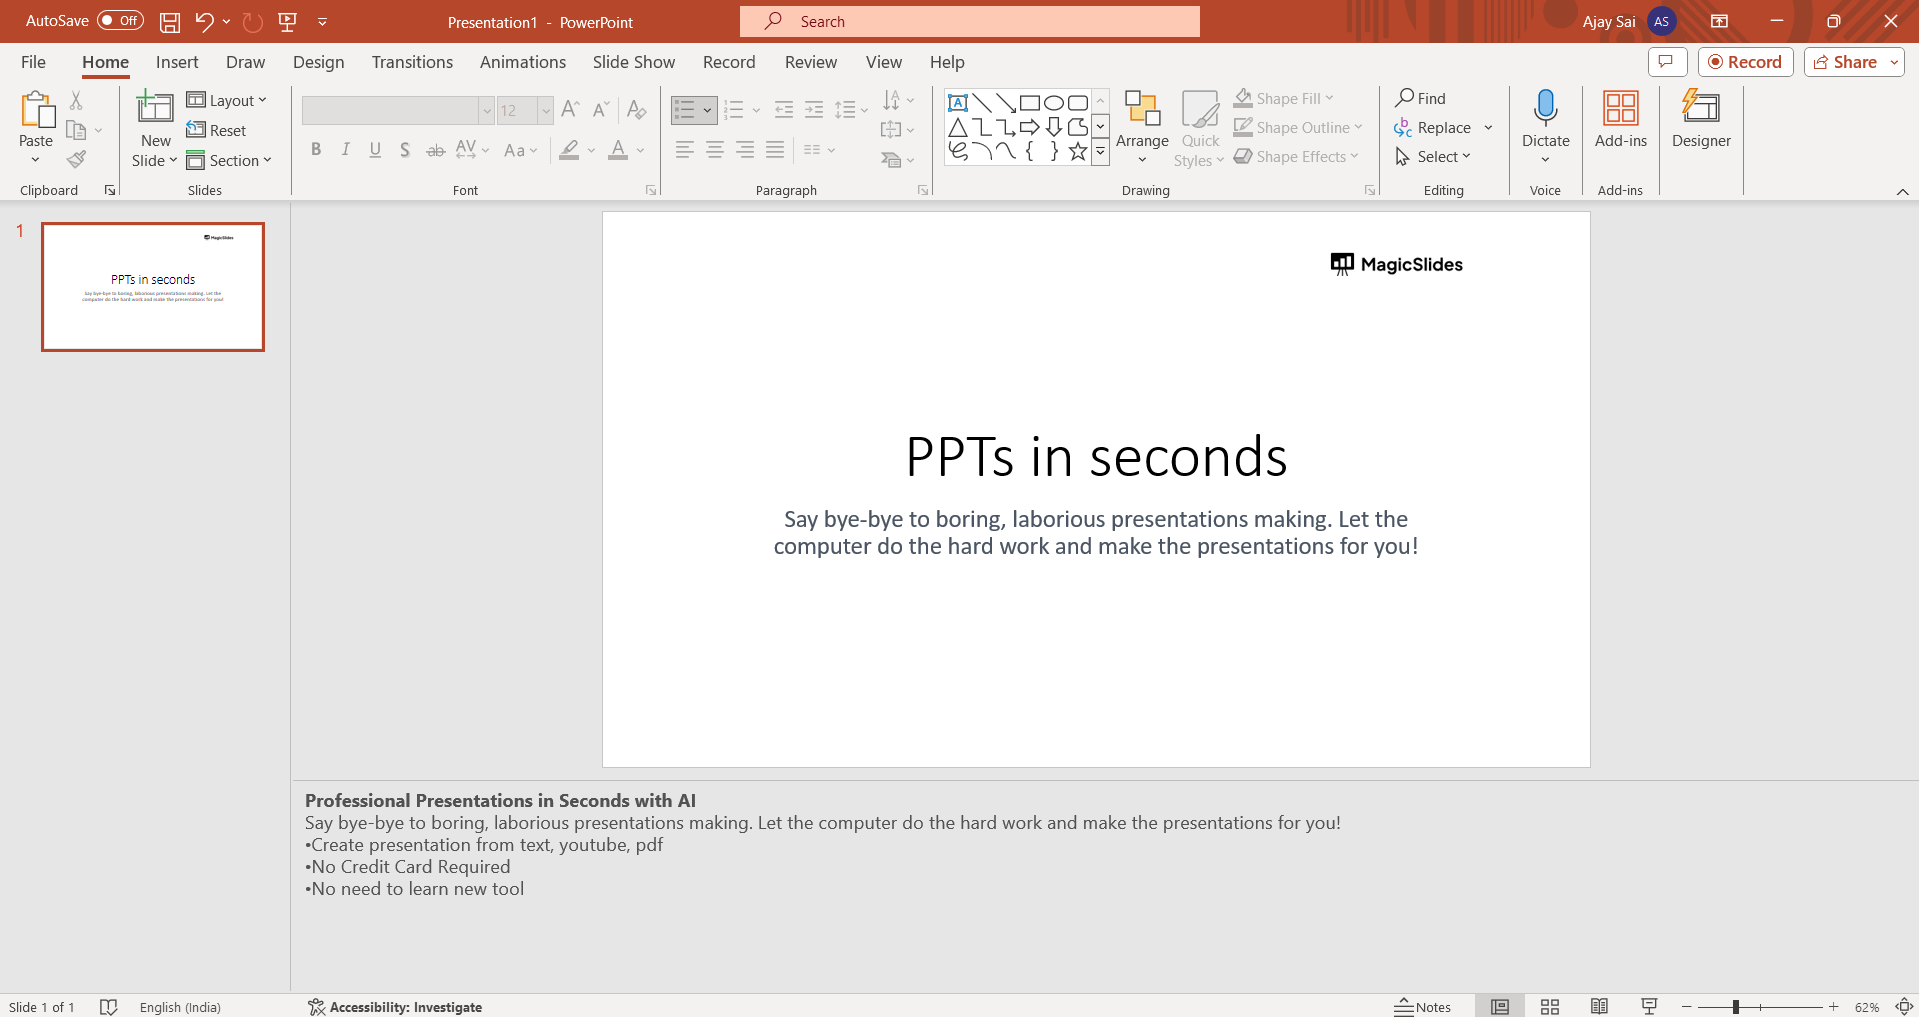Open the Design tab
This screenshot has width=1919, height=1017.
click(318, 62)
